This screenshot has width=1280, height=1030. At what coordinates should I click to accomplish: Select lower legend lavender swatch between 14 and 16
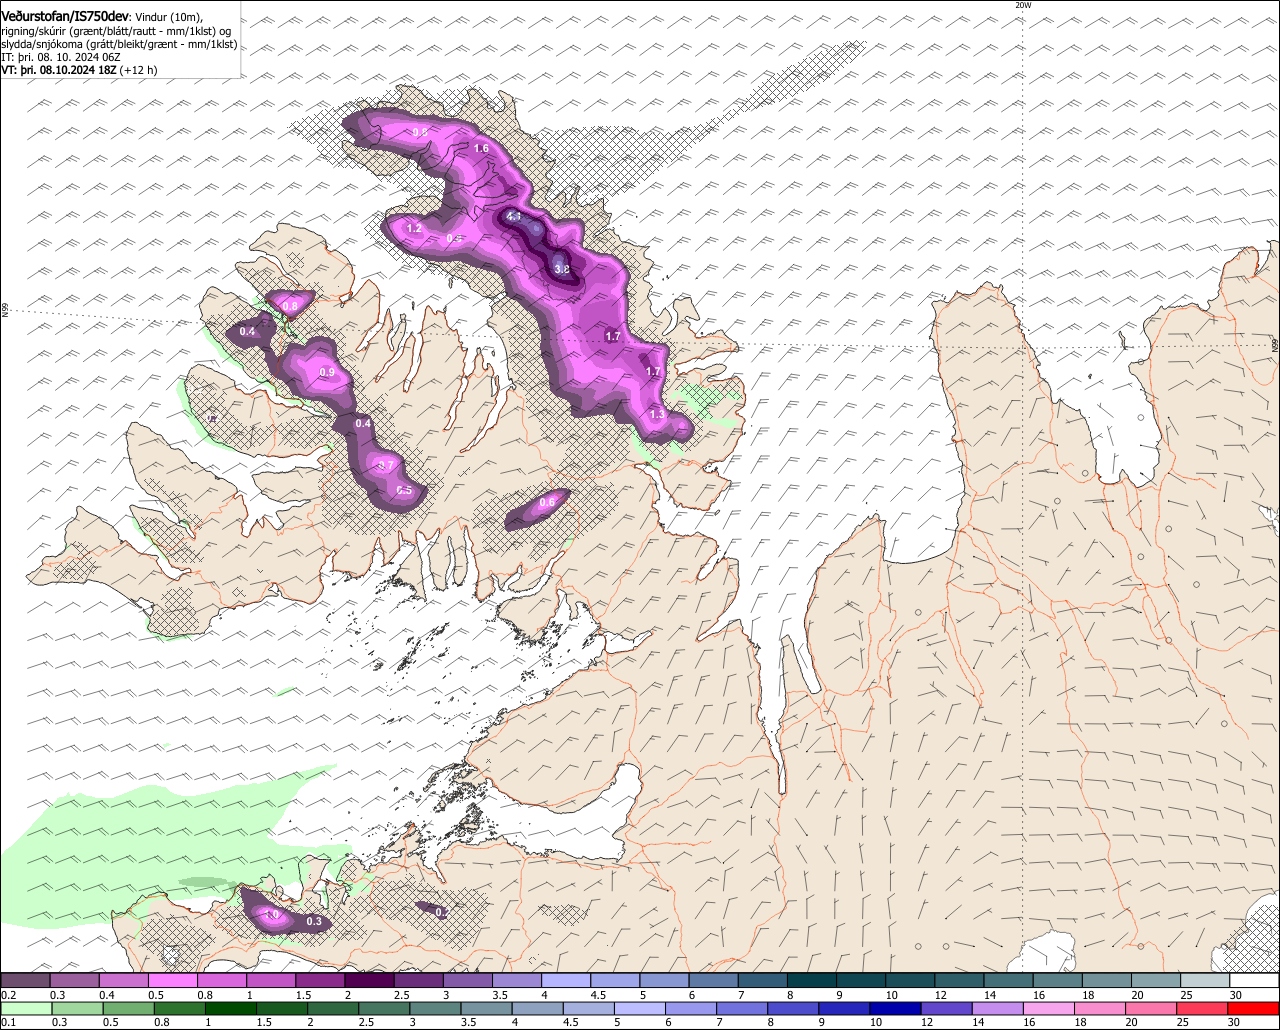click(999, 1008)
